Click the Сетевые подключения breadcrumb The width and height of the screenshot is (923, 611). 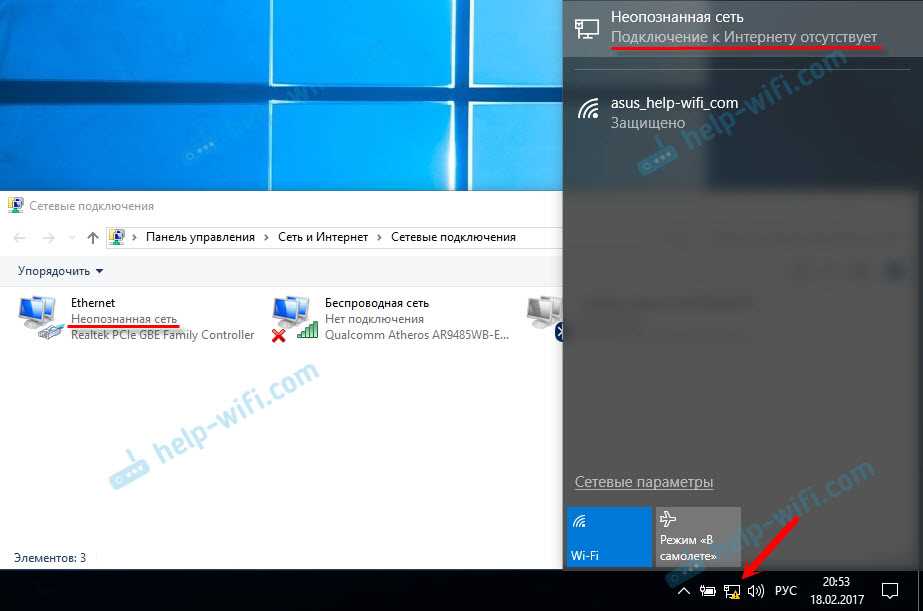point(453,237)
